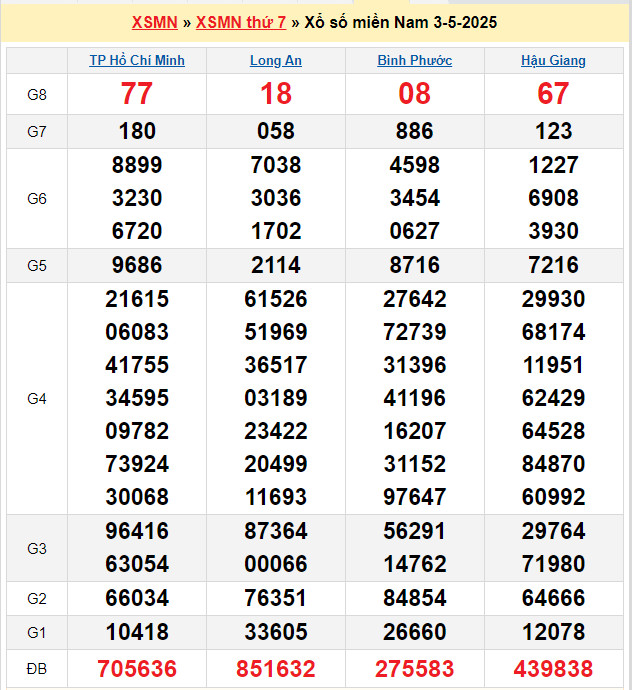632x690 pixels.
Task: Select the ĐB special prize row label
Action: (x=37, y=668)
